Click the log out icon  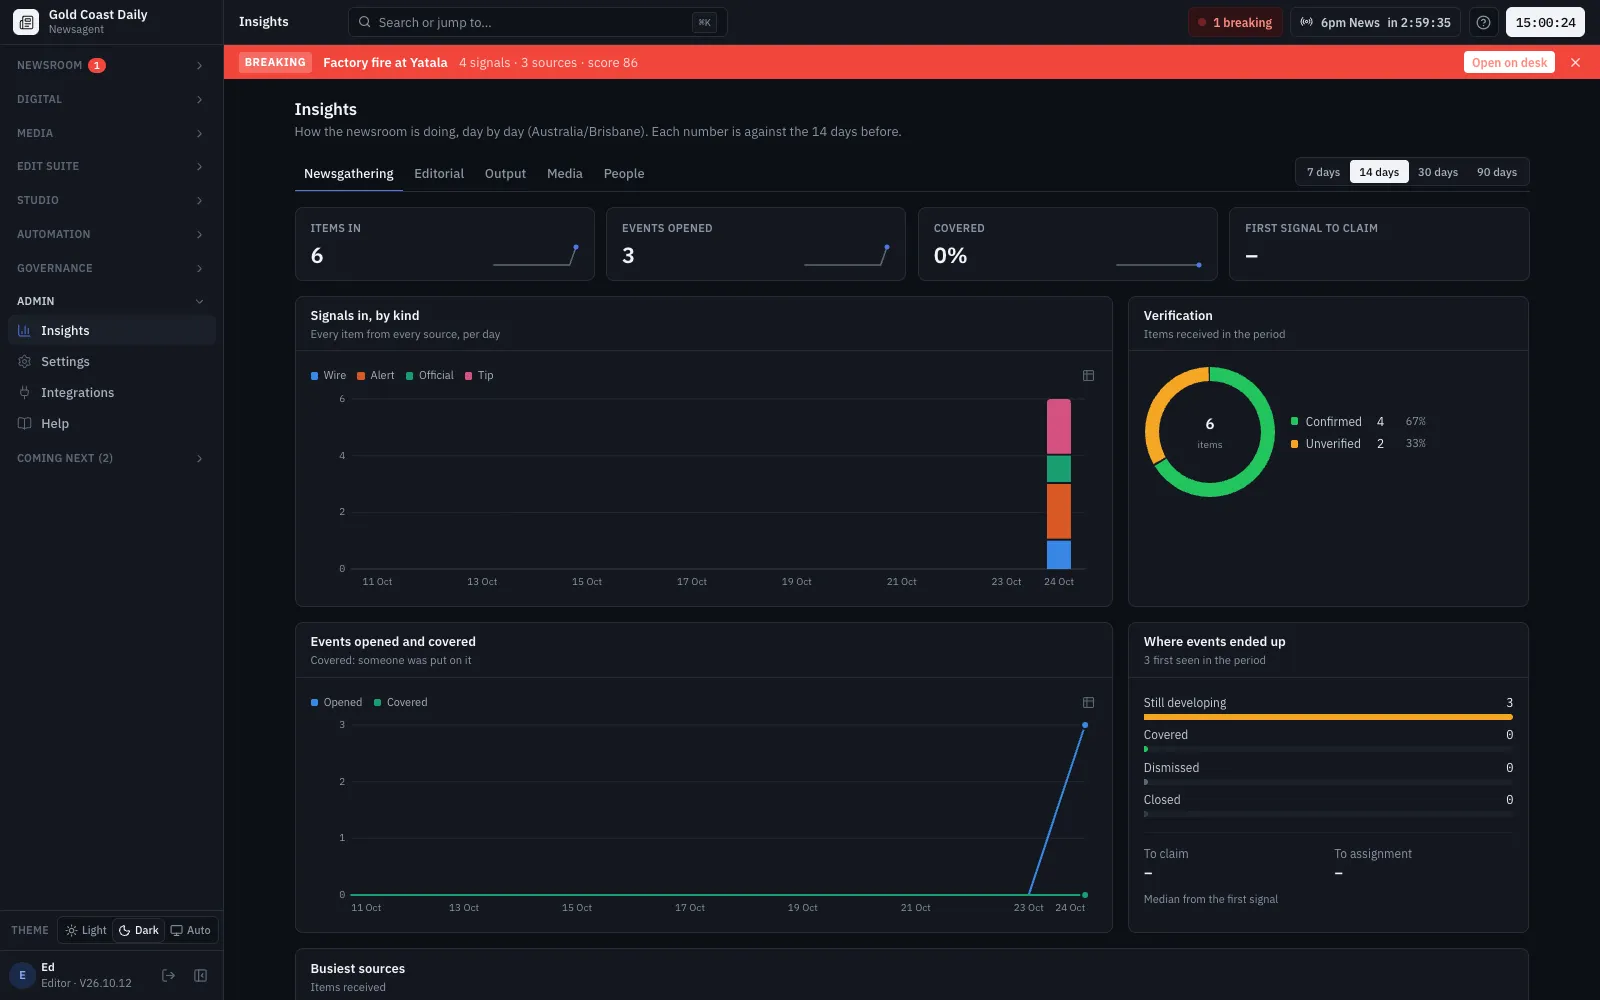pos(168,975)
